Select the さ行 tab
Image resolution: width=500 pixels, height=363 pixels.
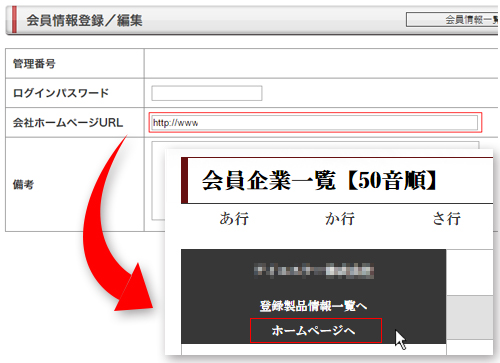point(446,219)
